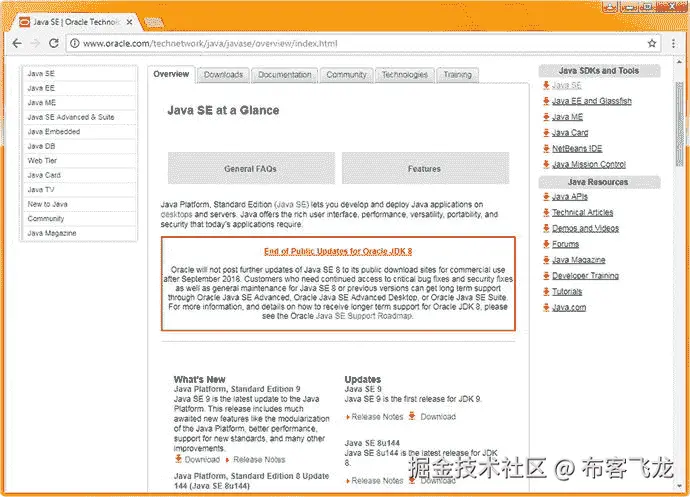Click download icon beside Java Card in SDKs list
The image size is (690, 497).
pos(546,133)
